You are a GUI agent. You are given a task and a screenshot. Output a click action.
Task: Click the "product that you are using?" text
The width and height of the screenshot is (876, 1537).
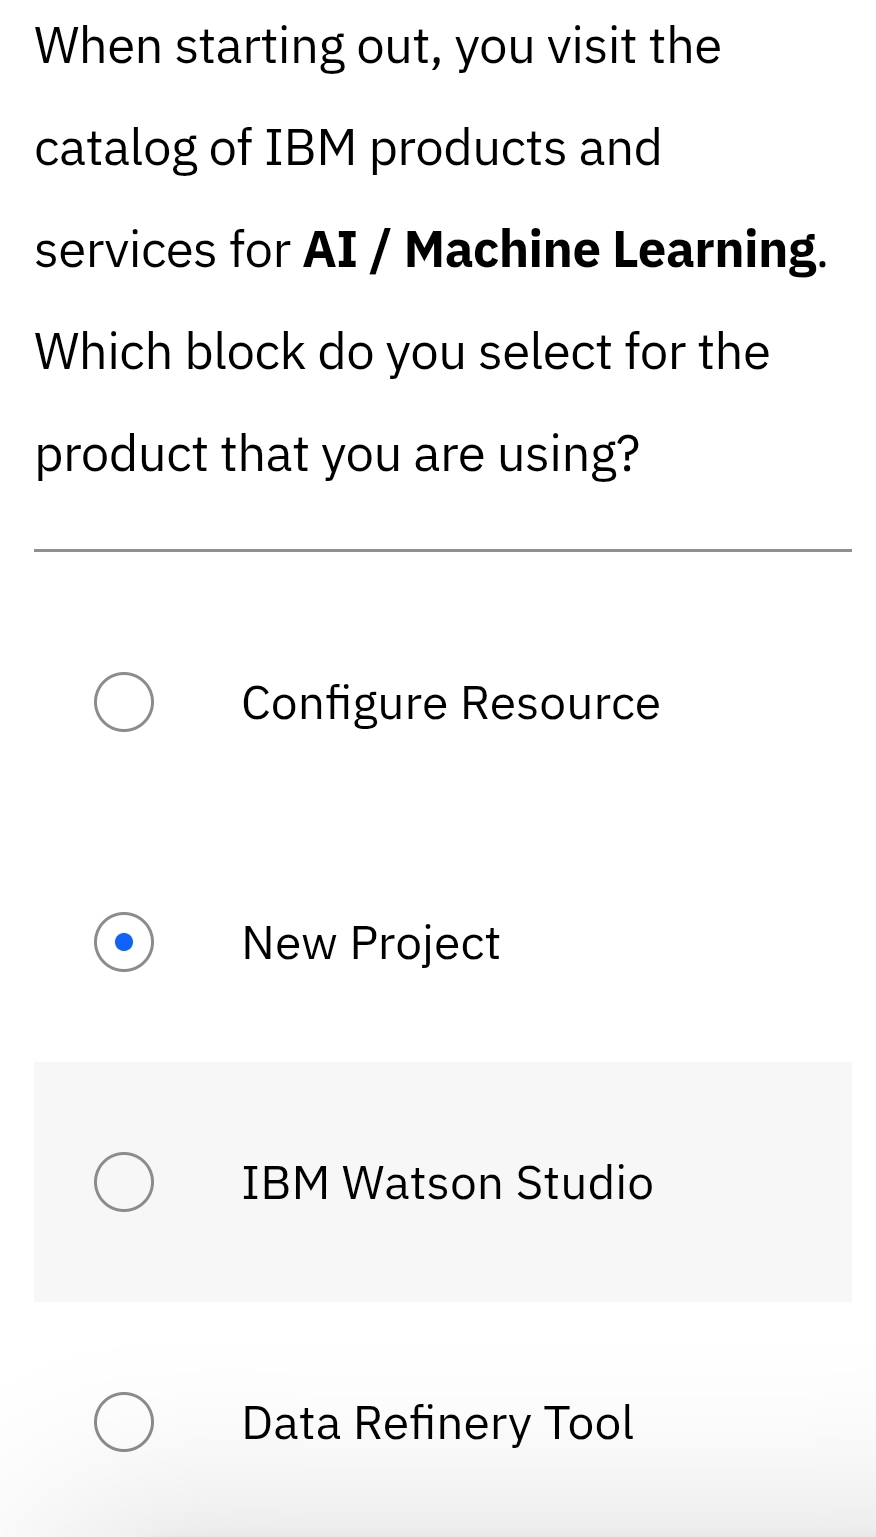pyautogui.click(x=336, y=454)
